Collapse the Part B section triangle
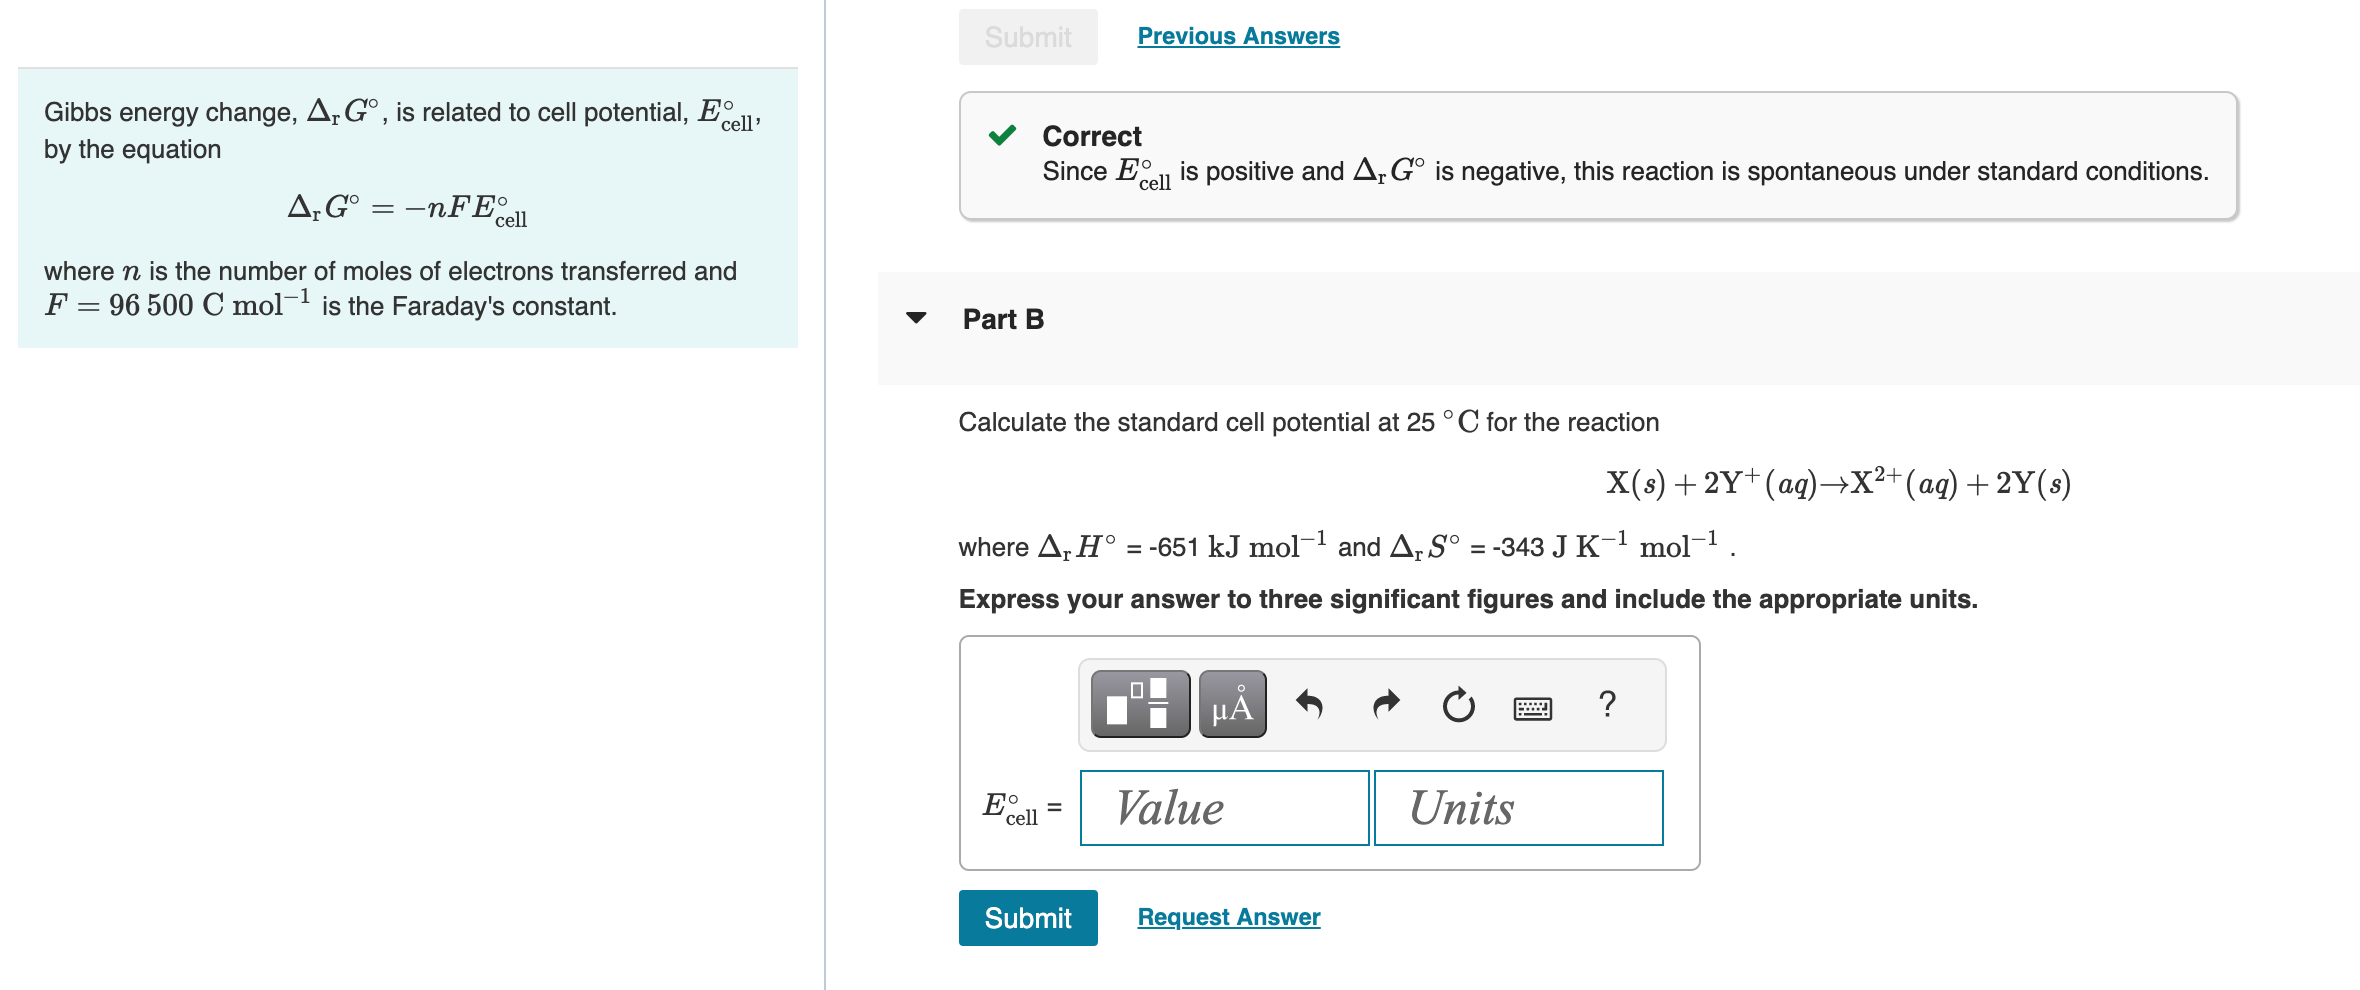Image resolution: width=2360 pixels, height=990 pixels. click(915, 318)
